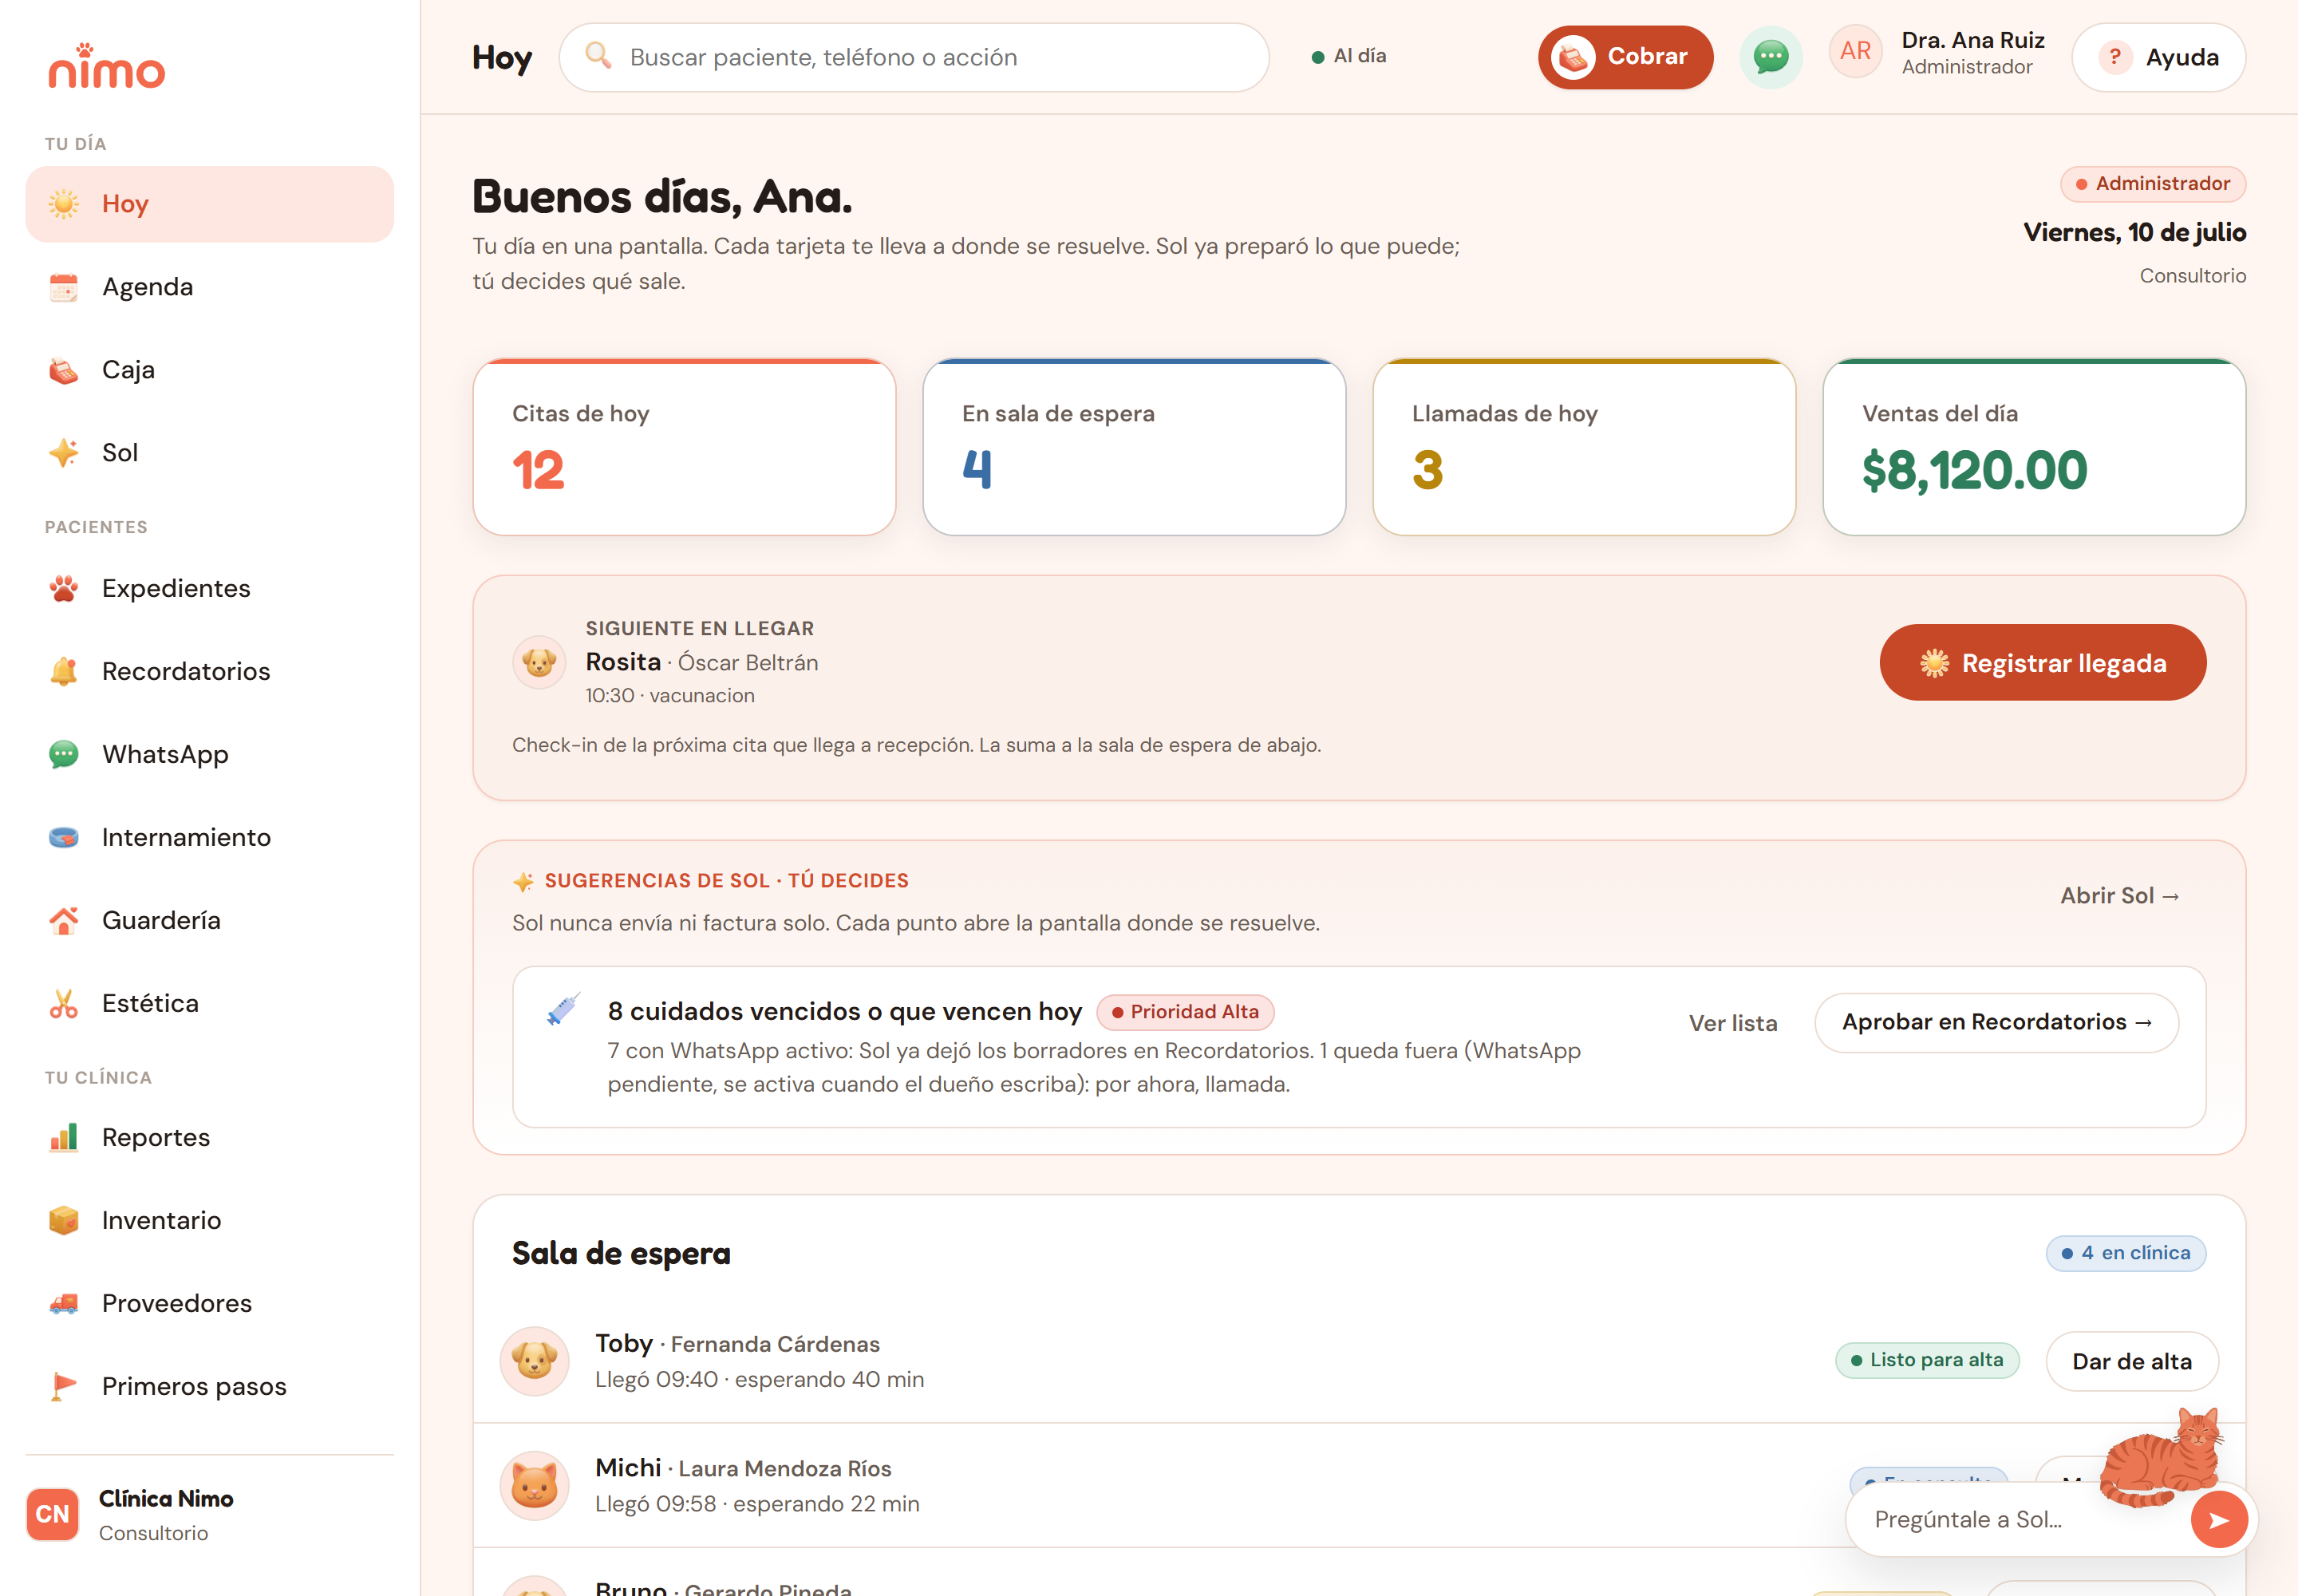
Task: Click the box icon beside Inventario
Action: 64,1220
